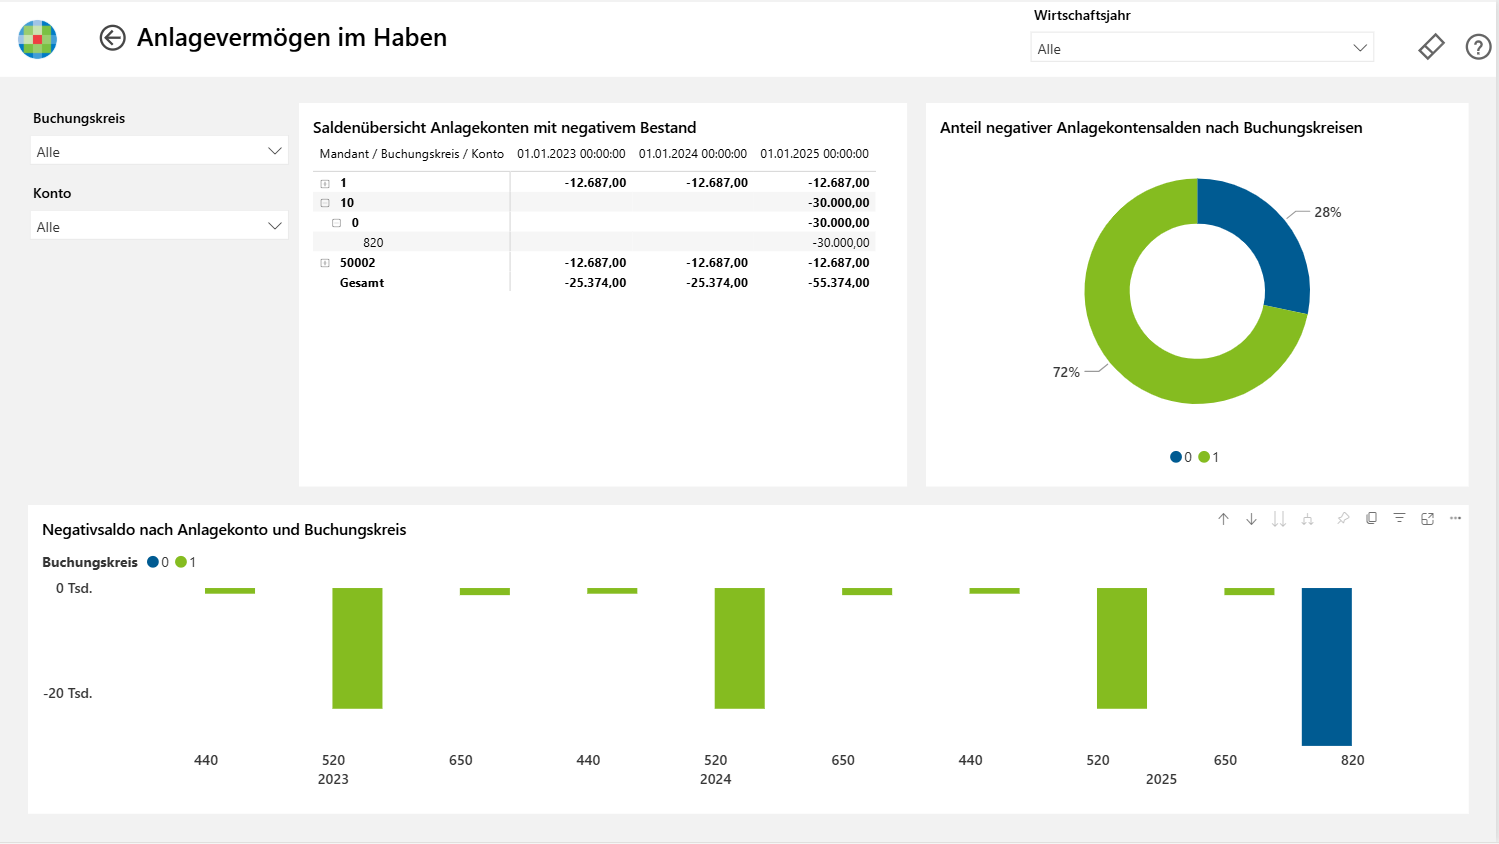Viewport: 1499px width, 844px height.
Task: Expand Mandant row 1 in the table
Action: click(325, 183)
